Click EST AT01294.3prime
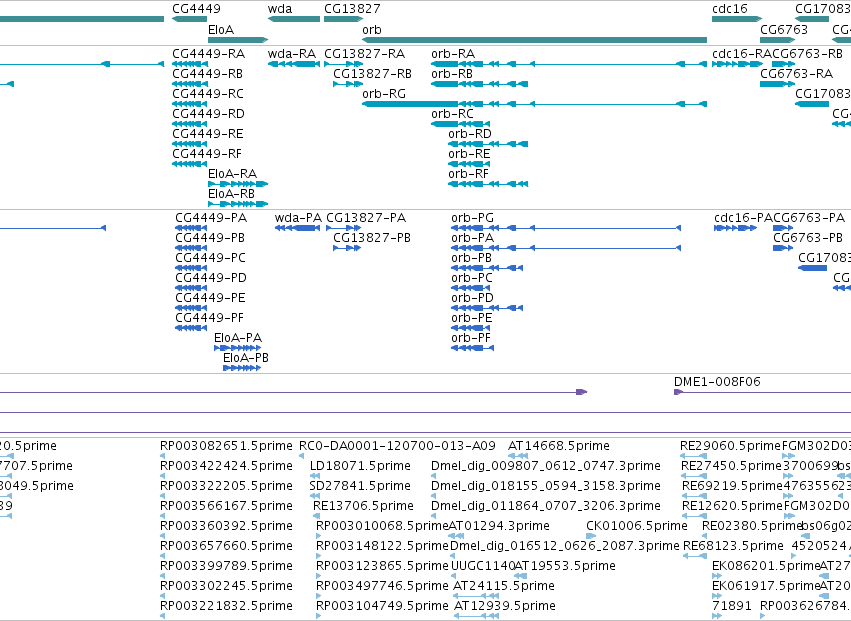The height and width of the screenshot is (621, 851). pos(499,527)
